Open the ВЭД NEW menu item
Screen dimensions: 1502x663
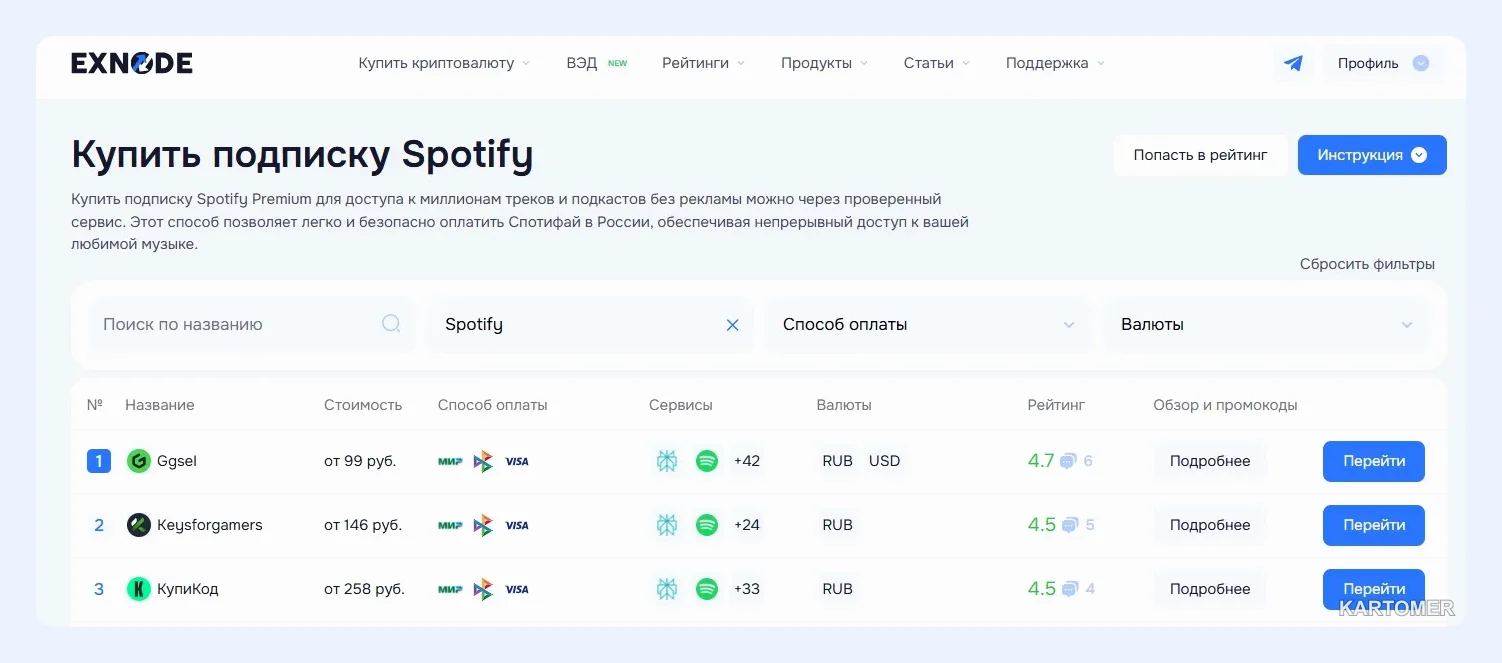(596, 63)
